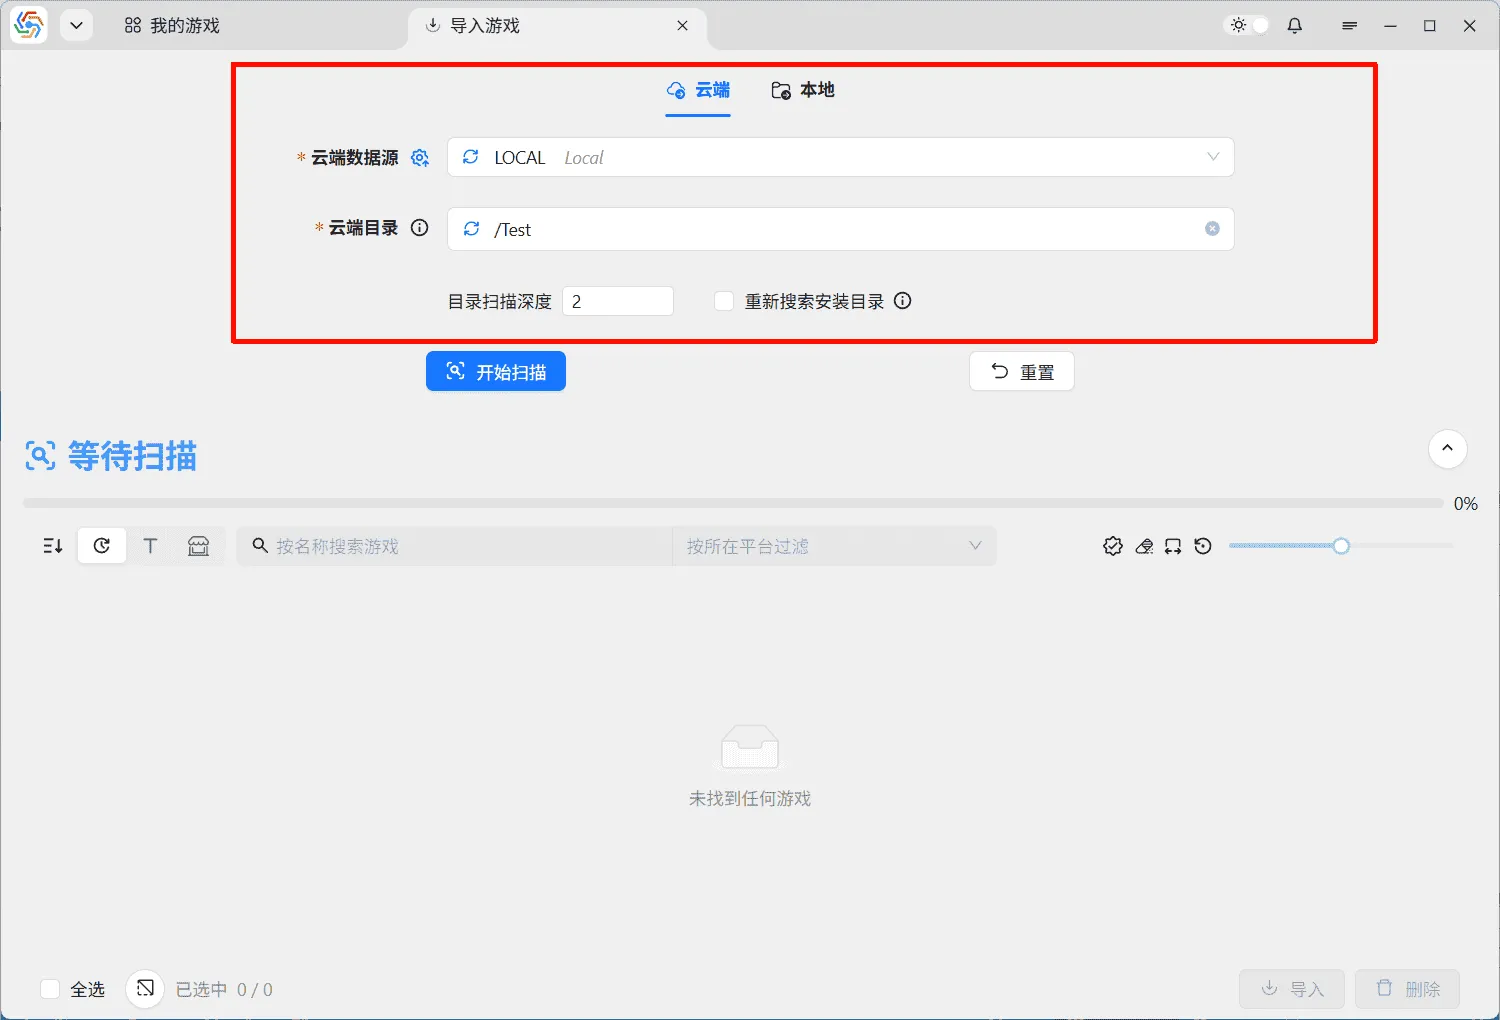Check the 全选 select-all checkbox
Image resolution: width=1500 pixels, height=1020 pixels.
(x=49, y=988)
